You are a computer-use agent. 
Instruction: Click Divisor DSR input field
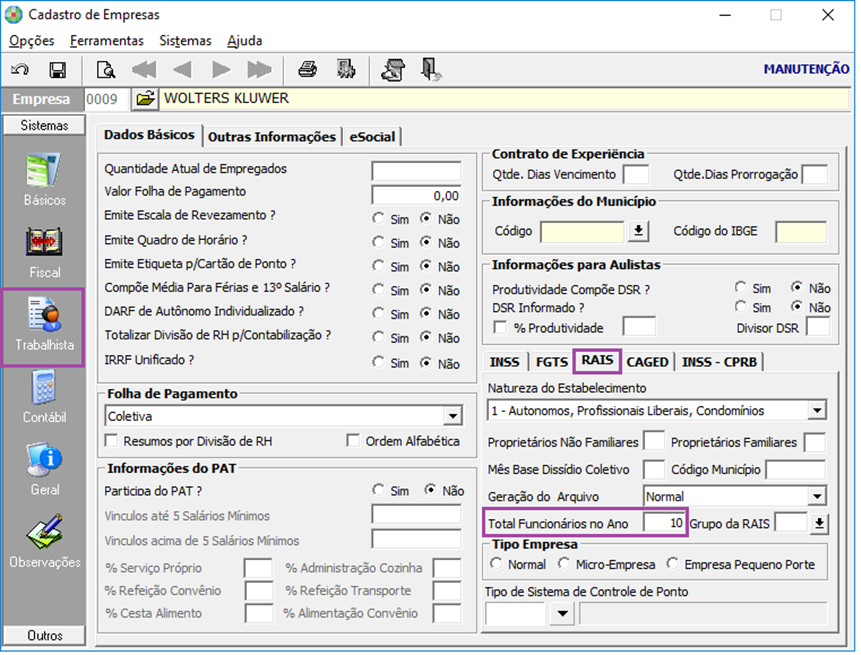818,327
